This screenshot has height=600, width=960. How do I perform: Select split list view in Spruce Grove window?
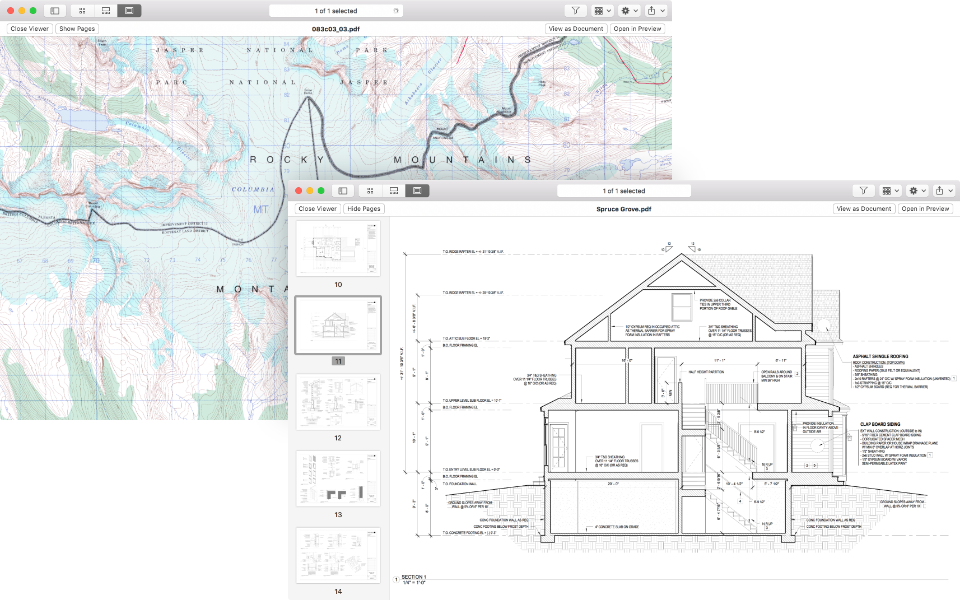(394, 190)
